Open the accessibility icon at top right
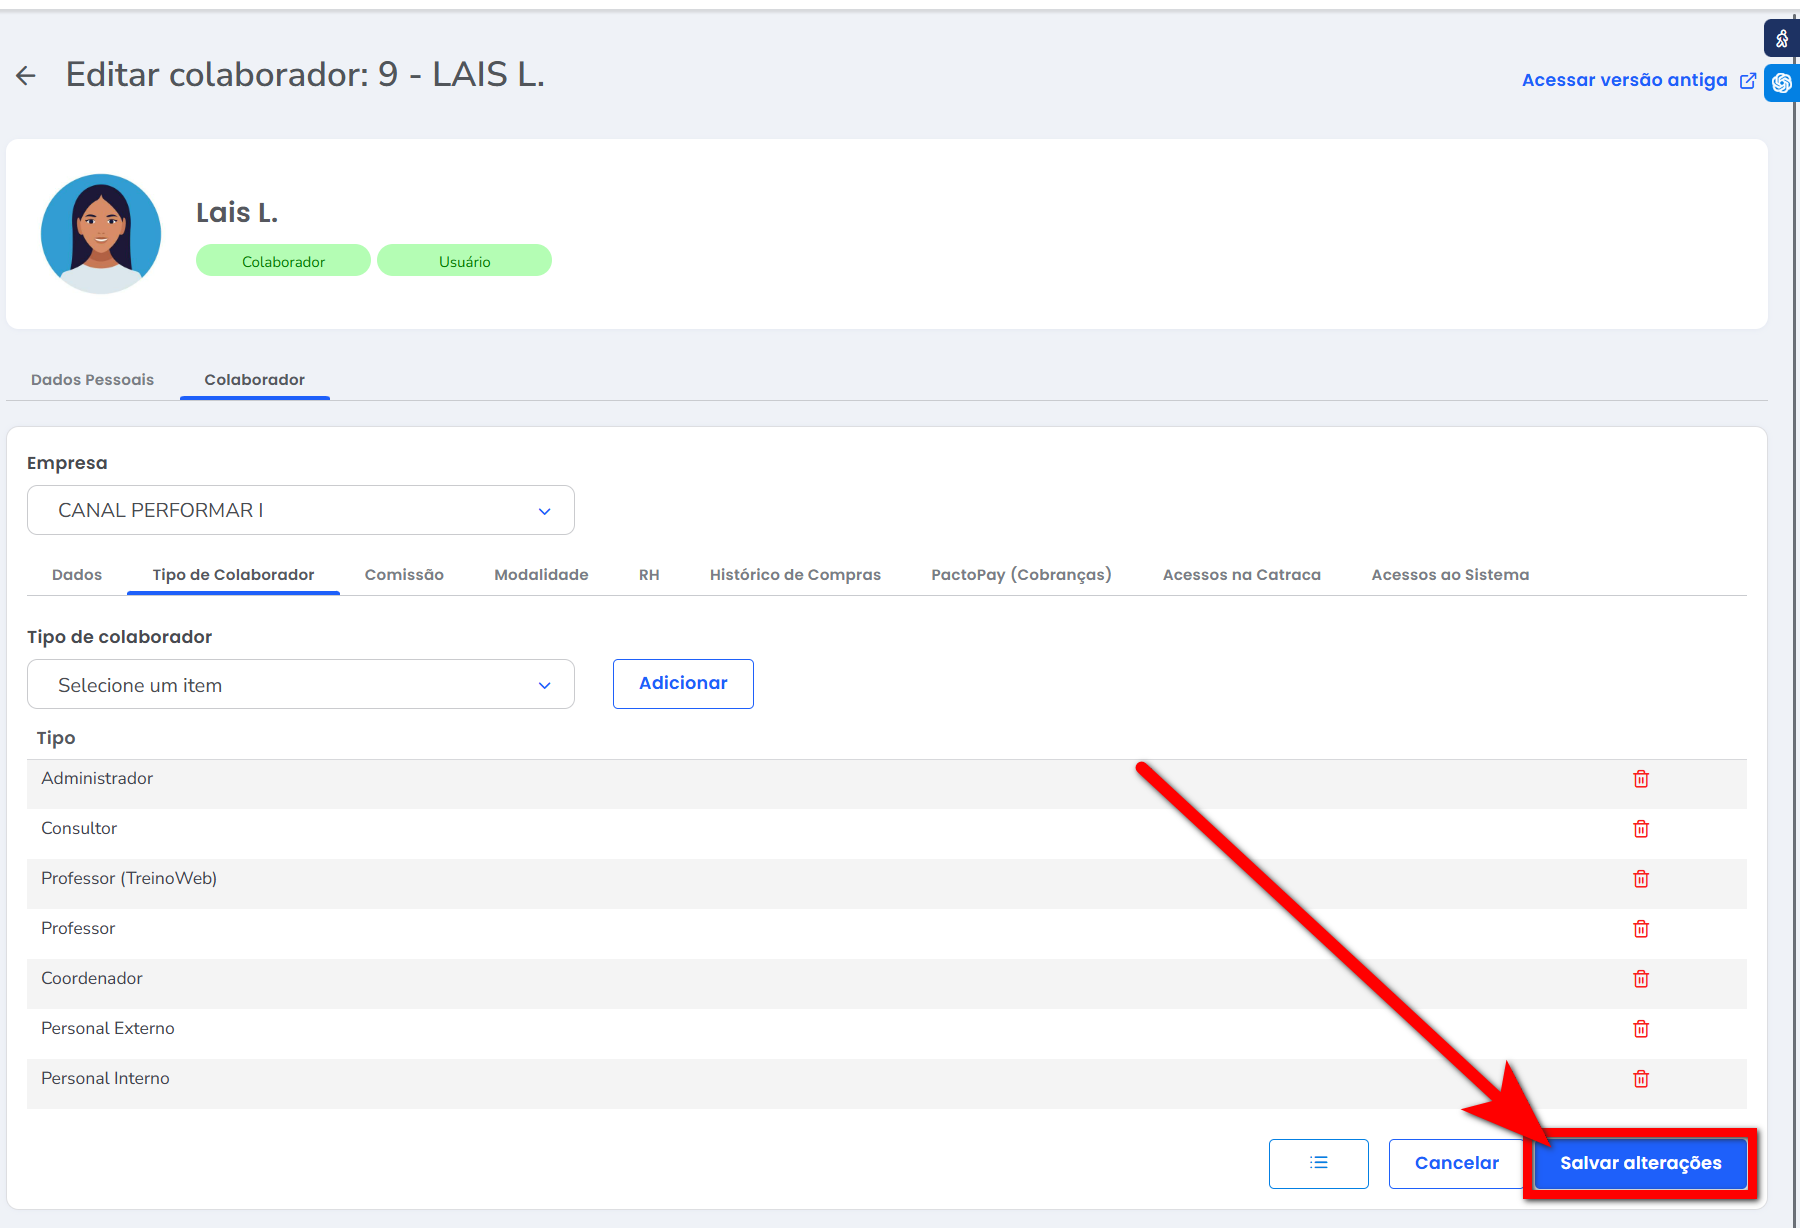This screenshot has width=1800, height=1228. tap(1781, 39)
